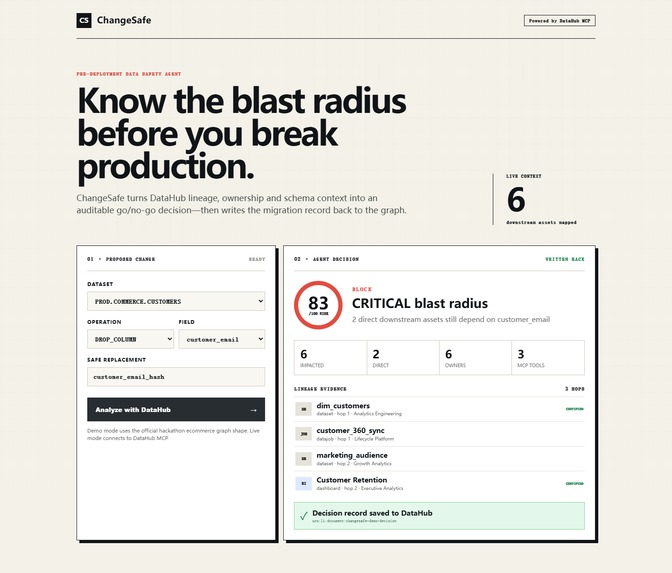This screenshot has width=672, height=573.
Task: Click the arrow icon on the Analyze button
Action: point(253,410)
